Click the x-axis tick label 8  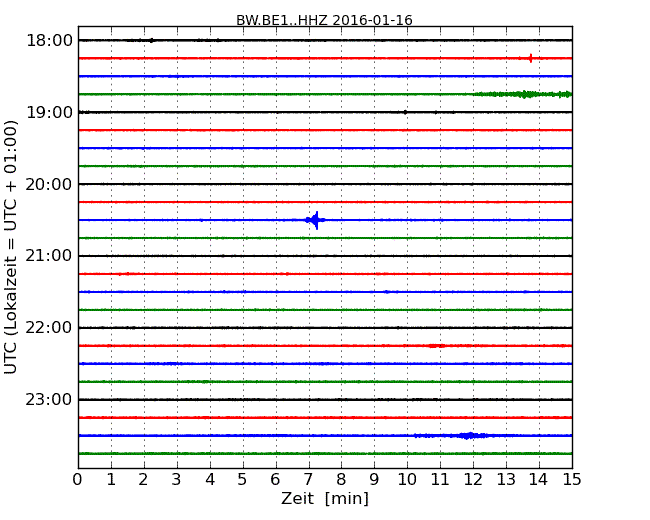tap(341, 479)
